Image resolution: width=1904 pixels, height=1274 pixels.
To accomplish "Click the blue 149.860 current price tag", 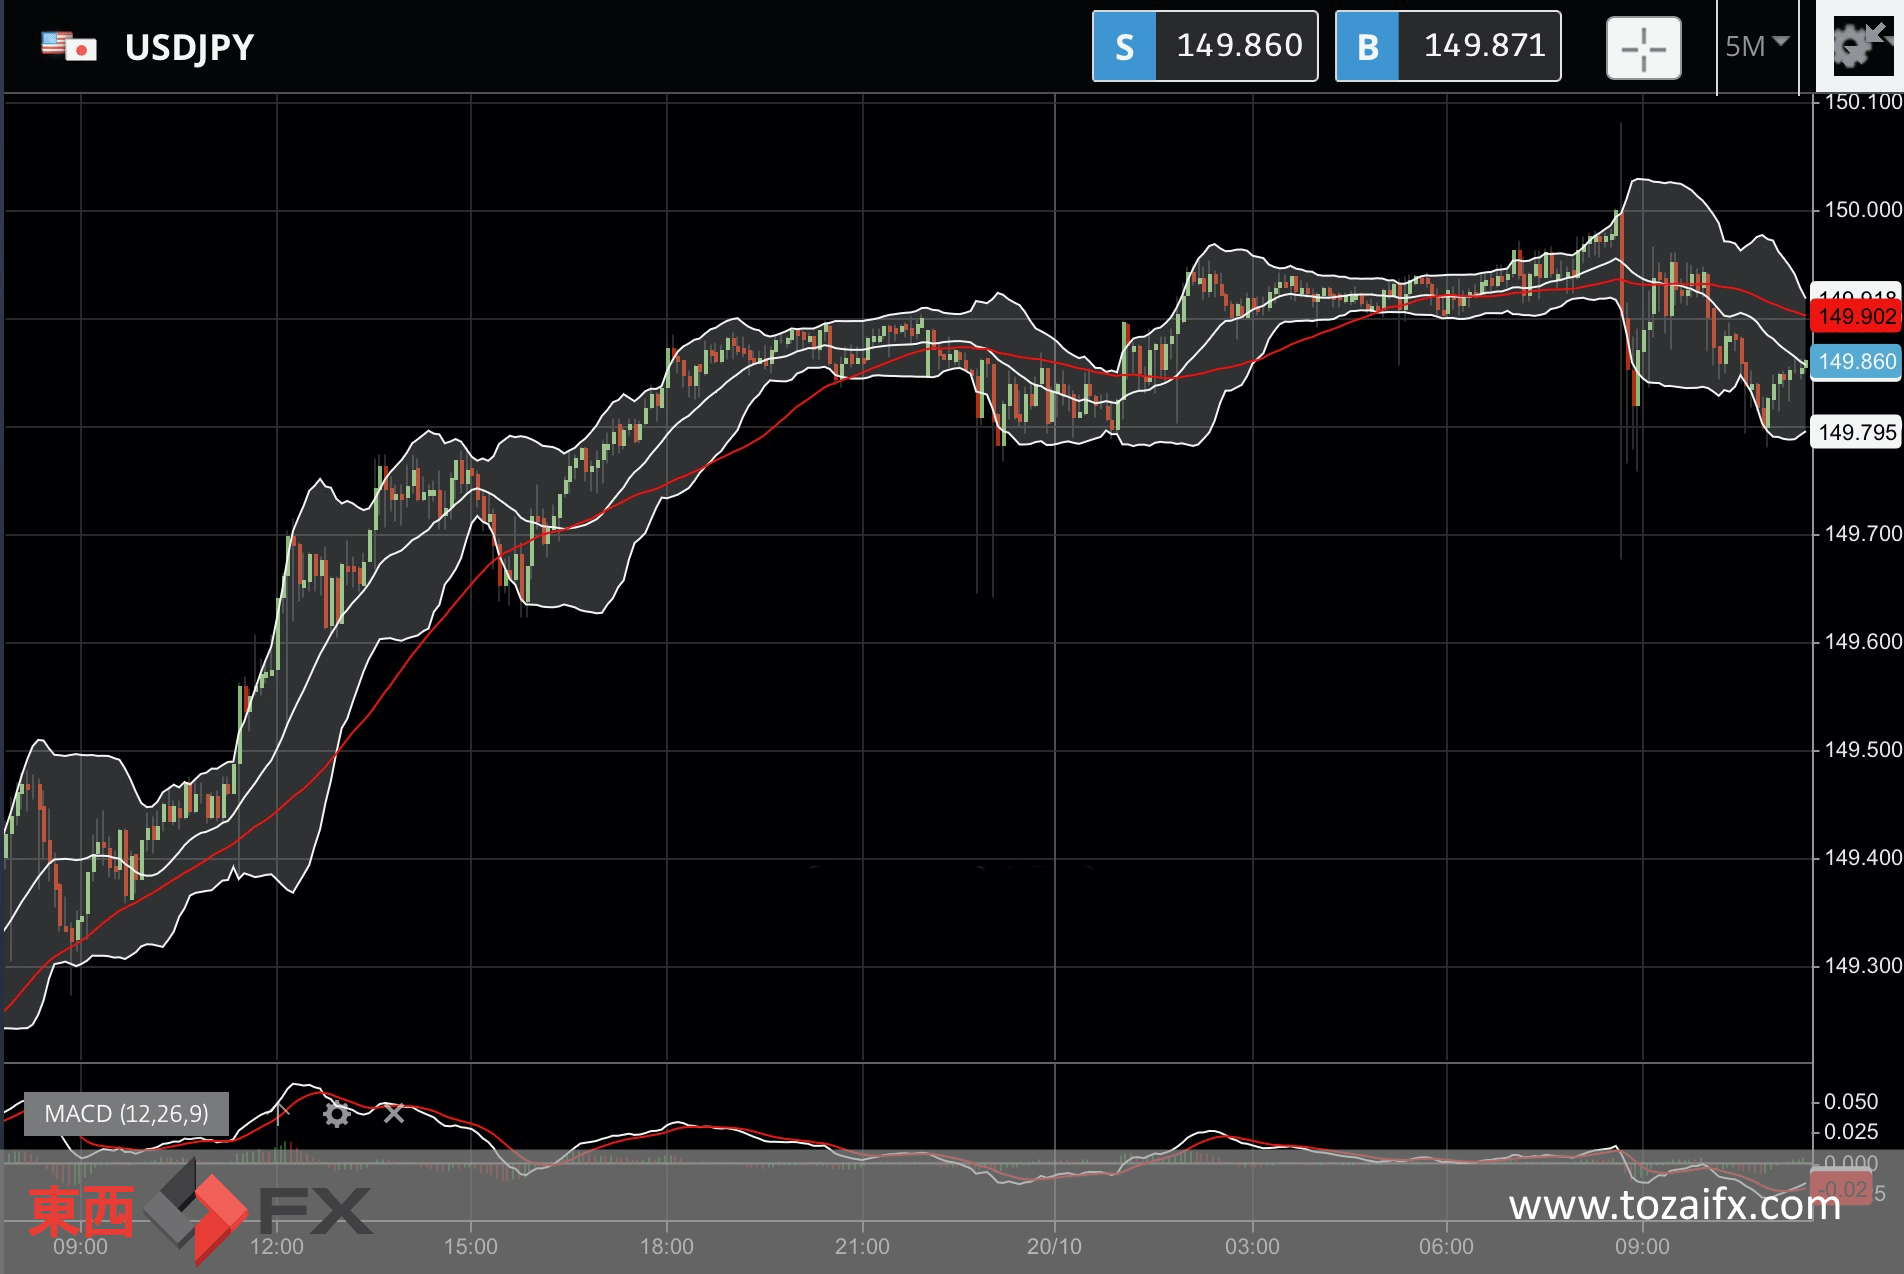I will pos(1856,362).
